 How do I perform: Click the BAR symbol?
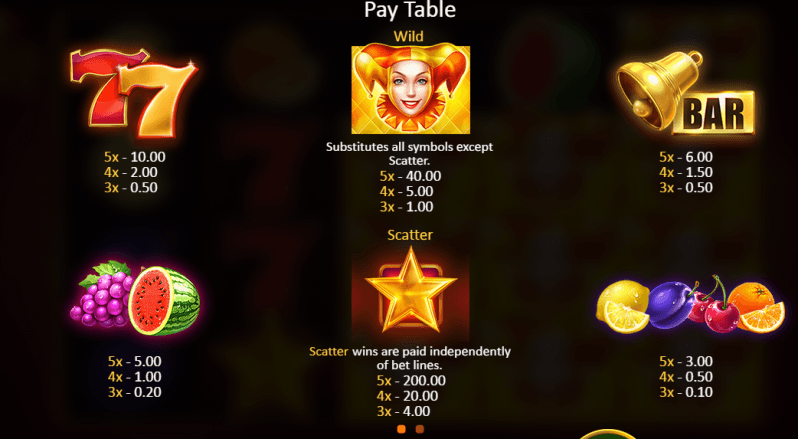click(x=715, y=113)
